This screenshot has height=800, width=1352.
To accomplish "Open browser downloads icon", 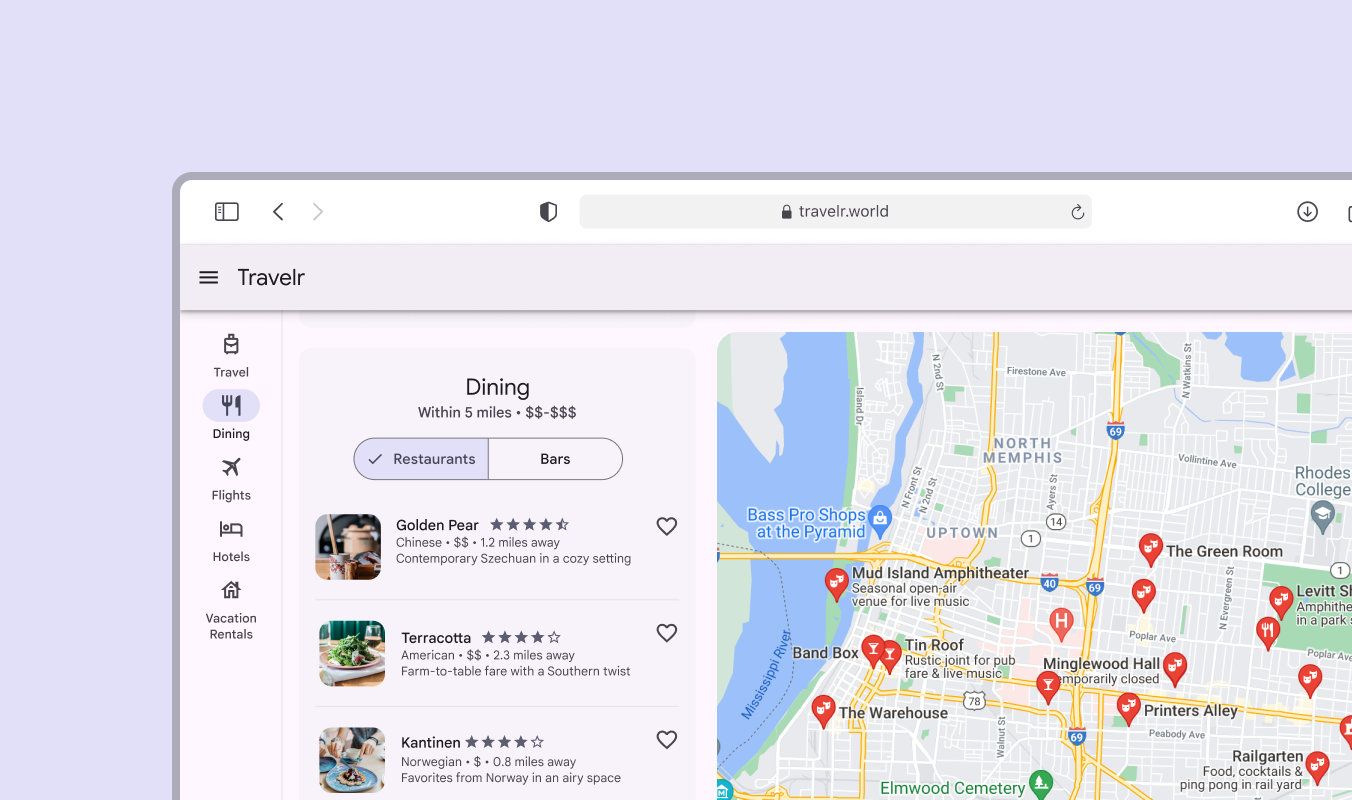I will coord(1307,211).
